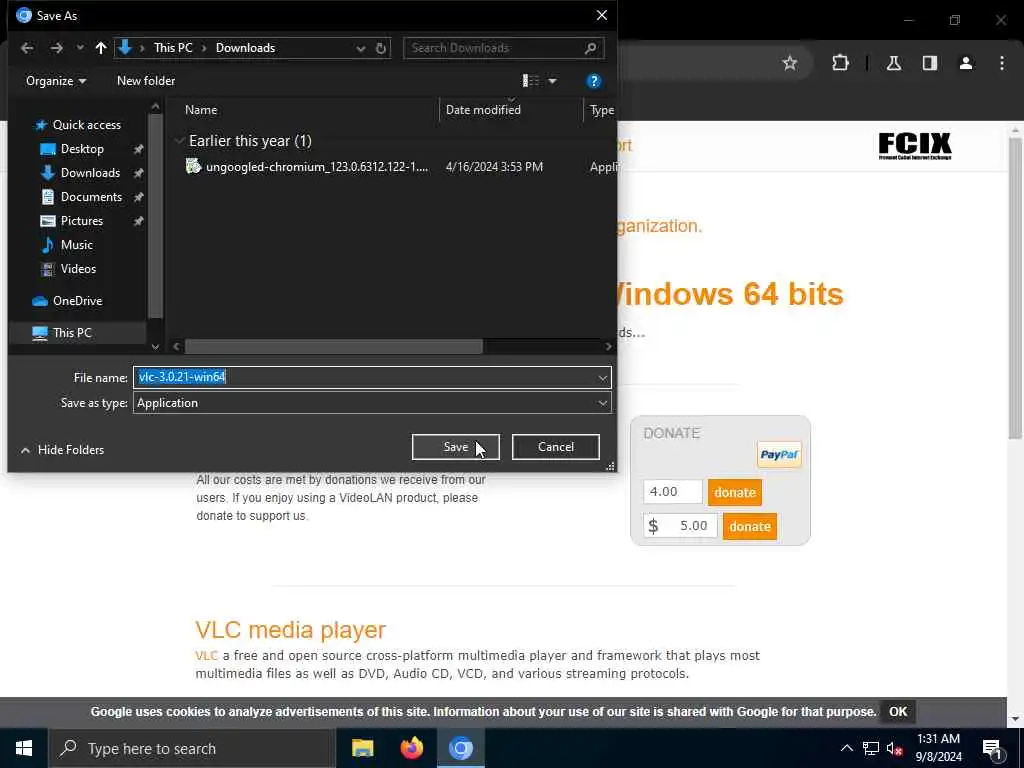The width and height of the screenshot is (1024, 768).
Task: Select Quick access in navigation pane
Action: tap(86, 125)
